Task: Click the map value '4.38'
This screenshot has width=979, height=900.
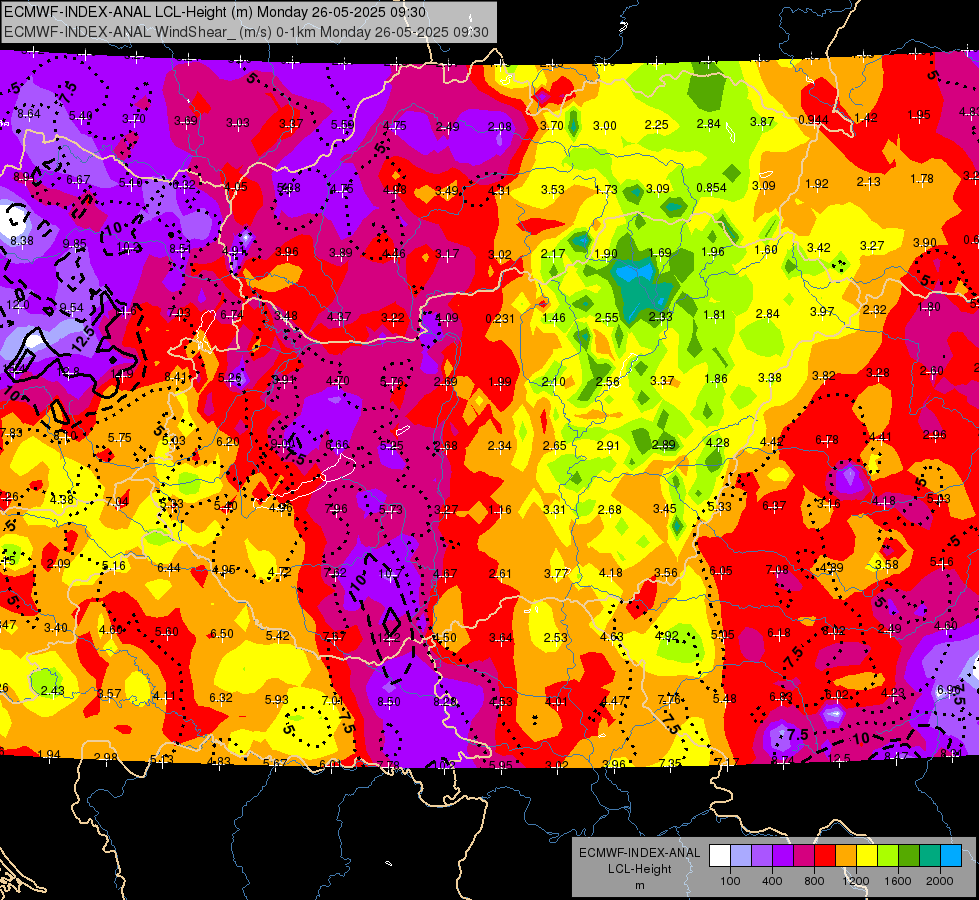Action: pyautogui.click(x=61, y=499)
